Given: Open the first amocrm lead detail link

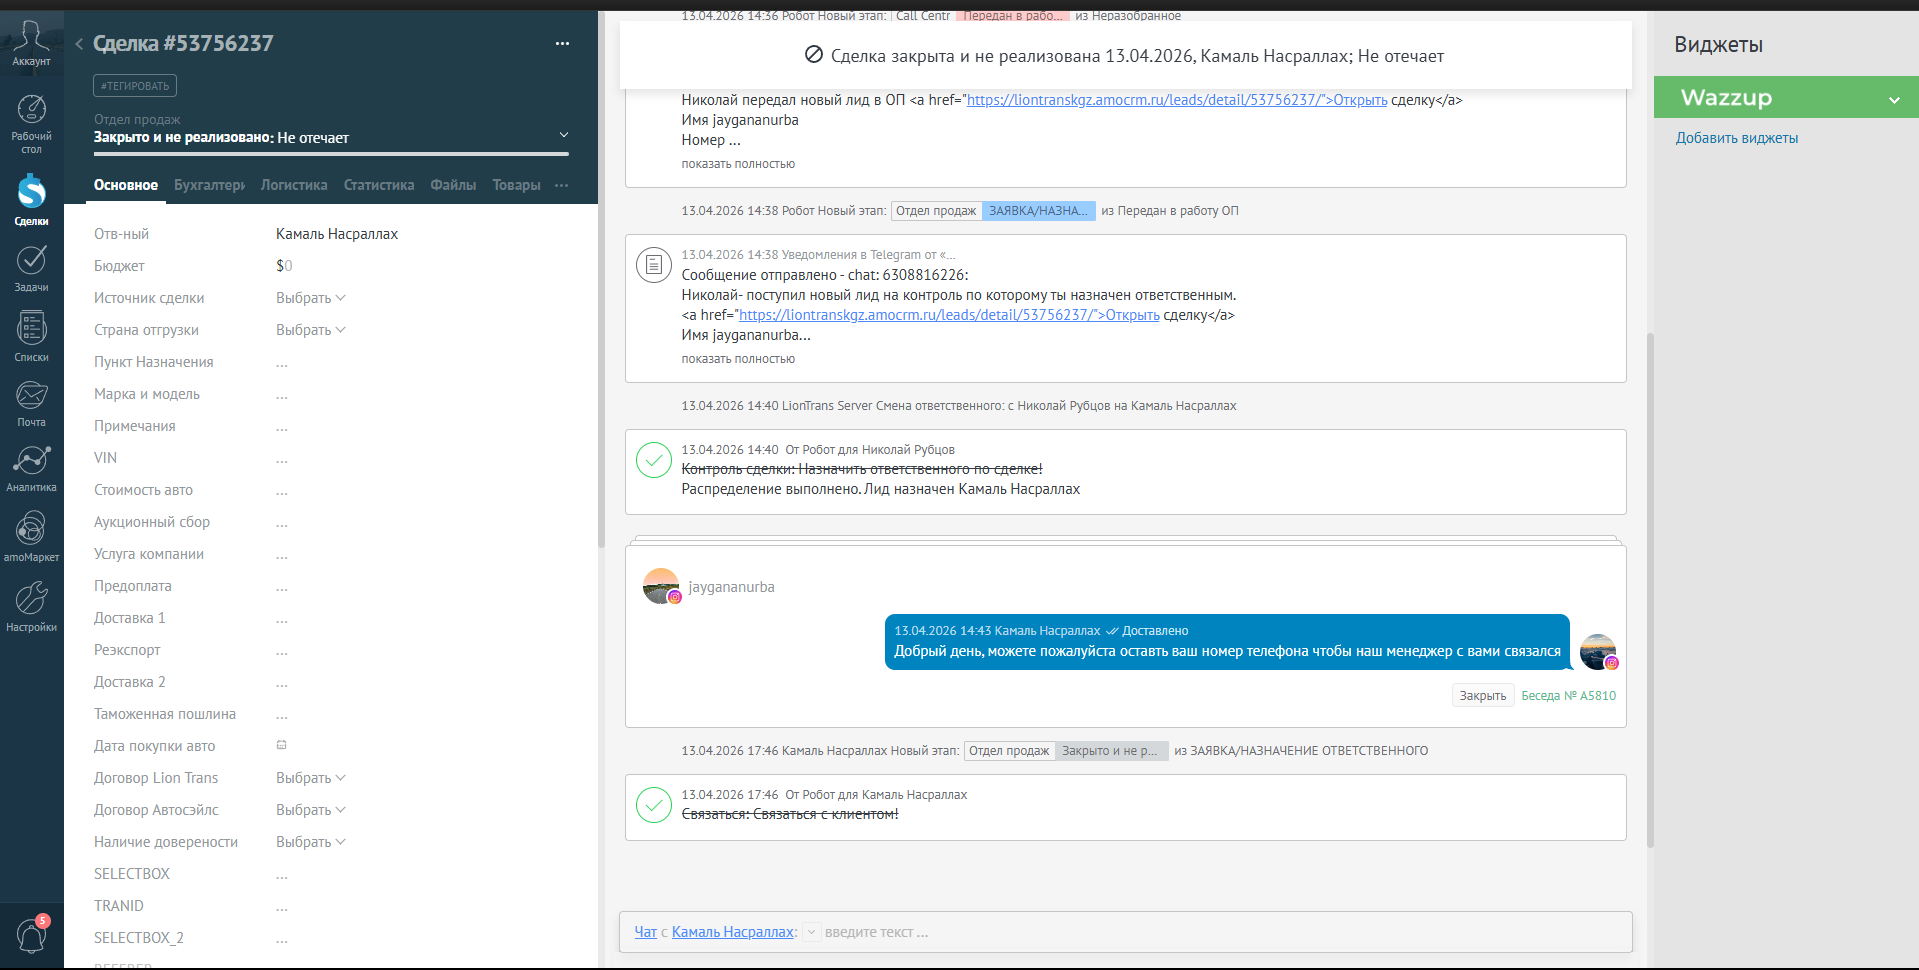Looking at the screenshot, I should coord(1177,100).
